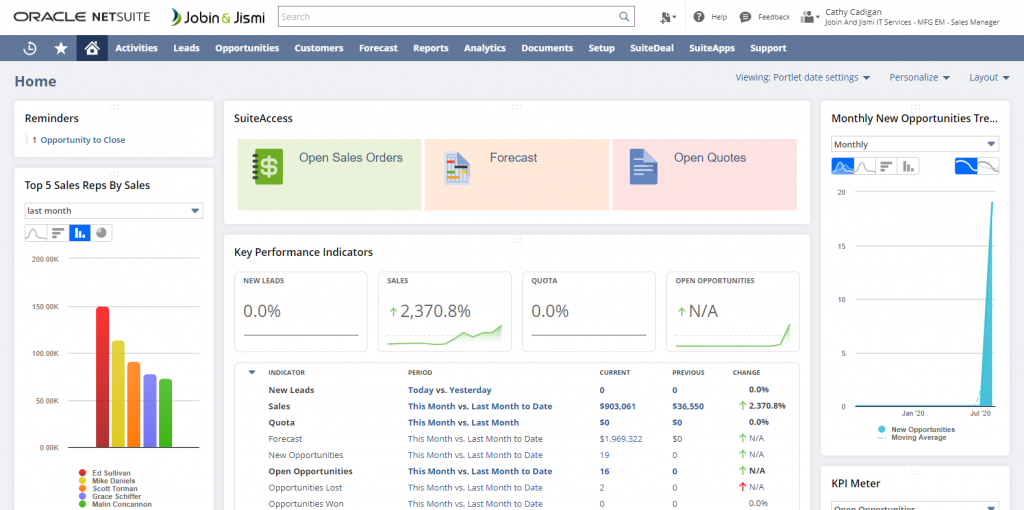The height and width of the screenshot is (510, 1024).
Task: Switch Top 5 Sales Reps chart to pie
Action: point(101,232)
